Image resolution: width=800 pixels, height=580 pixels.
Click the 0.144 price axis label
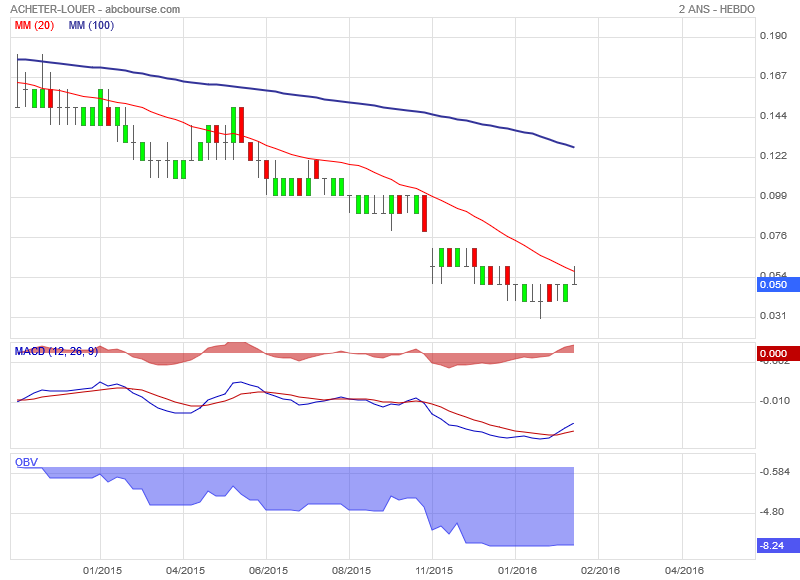pyautogui.click(x=773, y=116)
